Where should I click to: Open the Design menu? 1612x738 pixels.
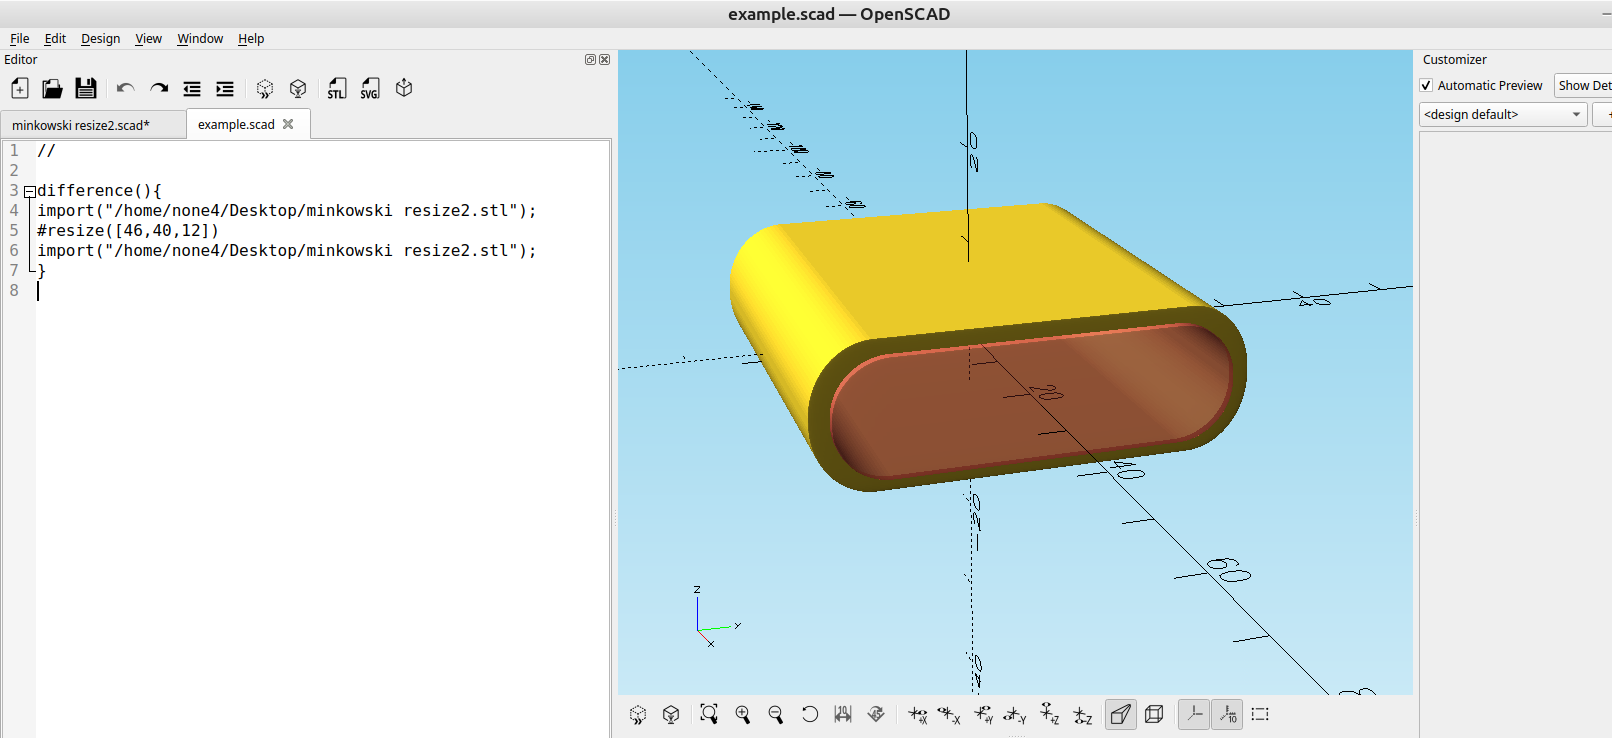coord(100,39)
